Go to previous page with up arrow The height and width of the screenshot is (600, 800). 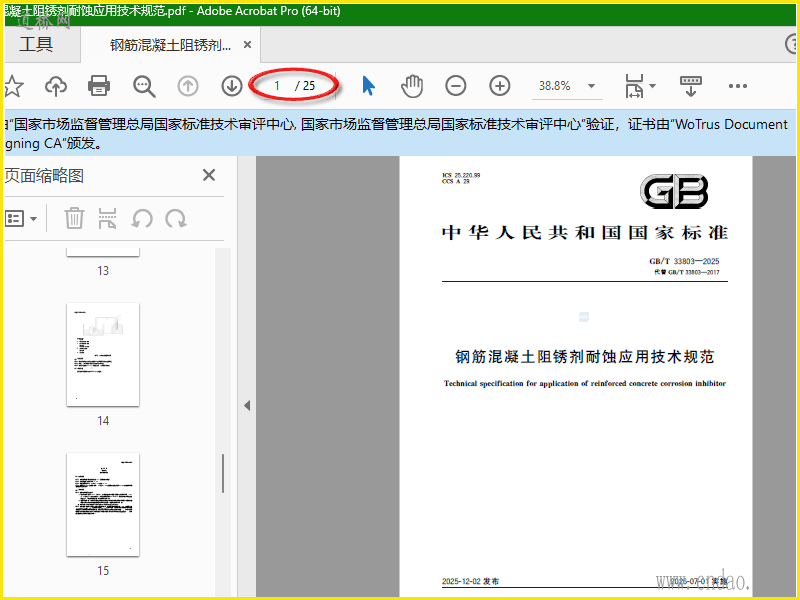click(188, 86)
